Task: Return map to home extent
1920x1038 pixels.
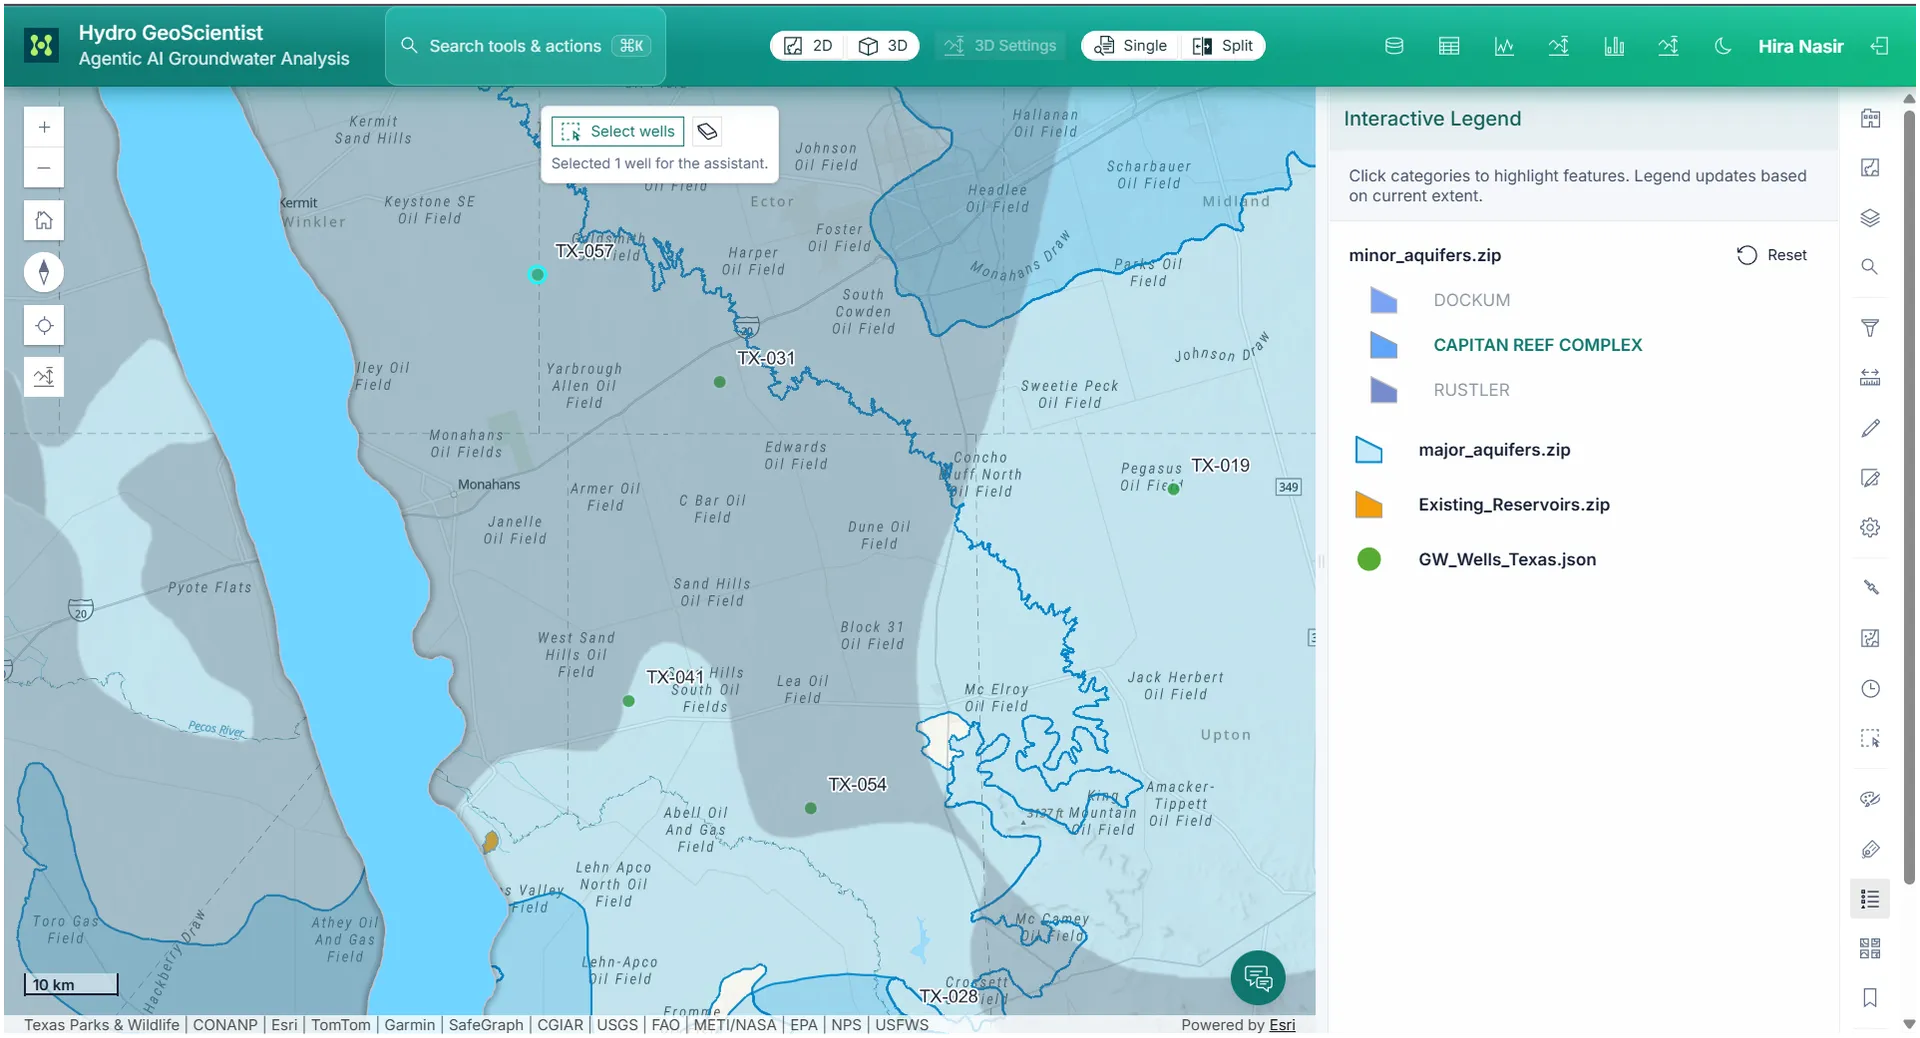Action: tap(44, 220)
